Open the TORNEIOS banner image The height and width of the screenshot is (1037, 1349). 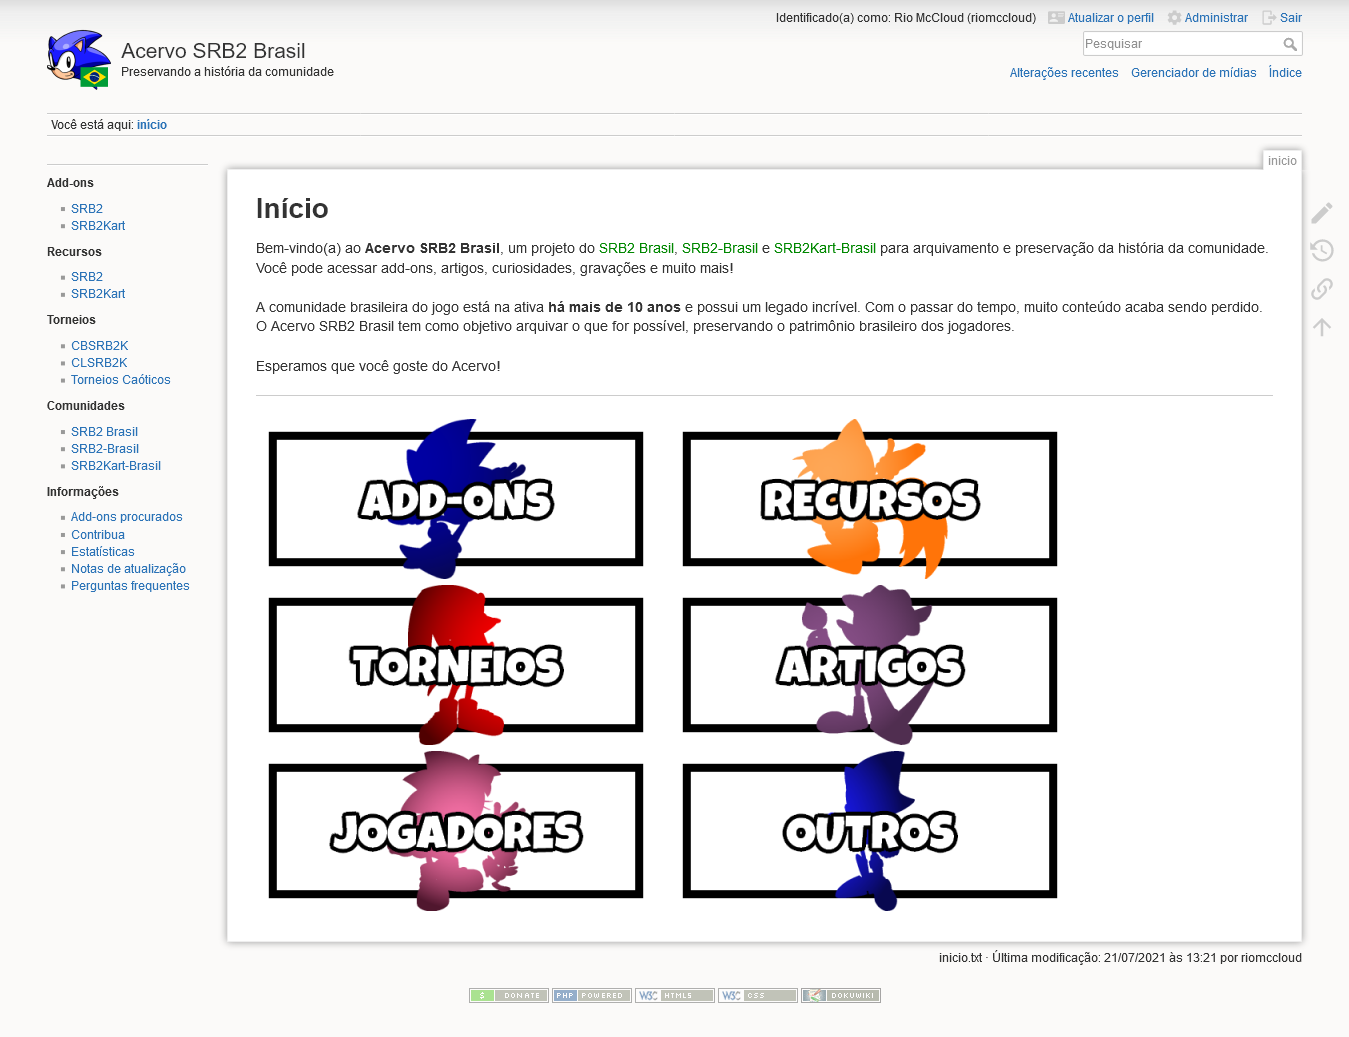click(456, 665)
